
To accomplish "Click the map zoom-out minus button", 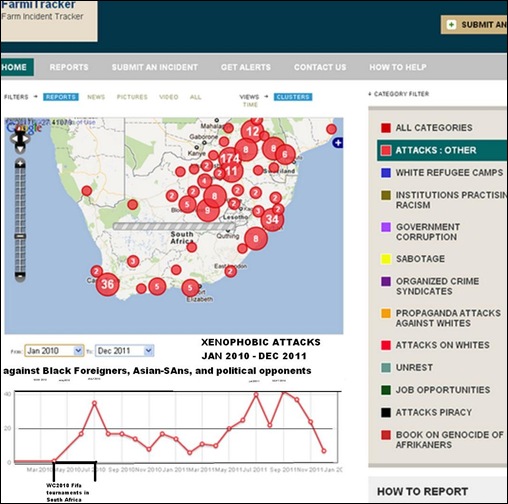I will click(x=20, y=276).
